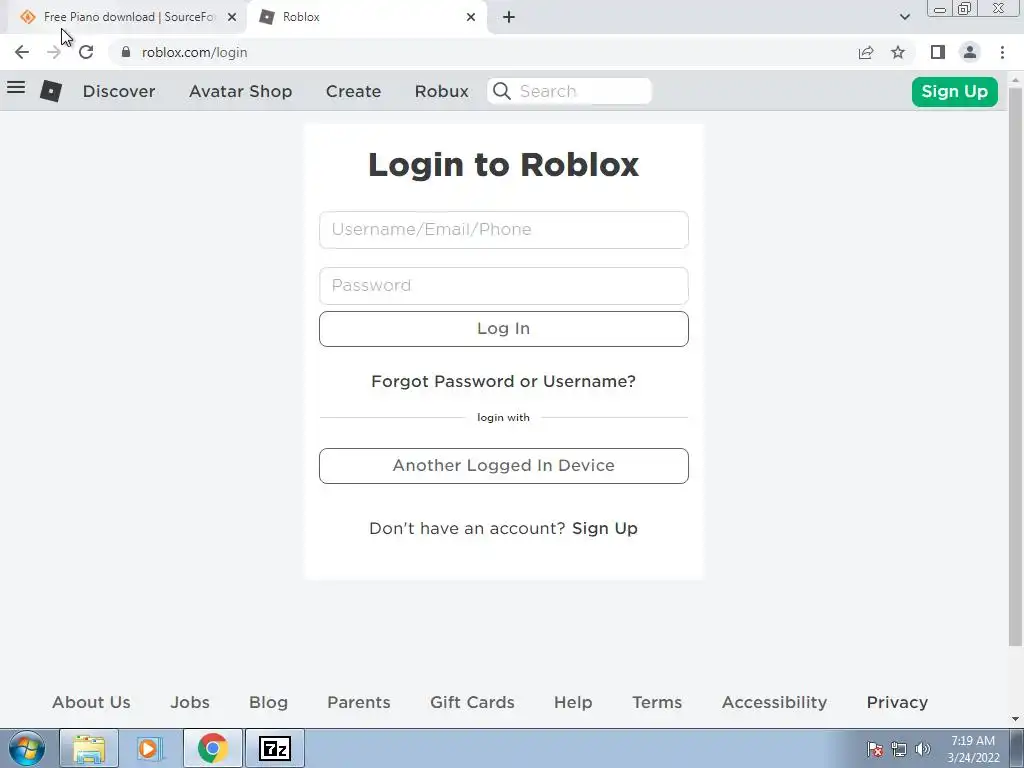Open the volume speaker tray icon
The height and width of the screenshot is (768, 1024).
[923, 749]
